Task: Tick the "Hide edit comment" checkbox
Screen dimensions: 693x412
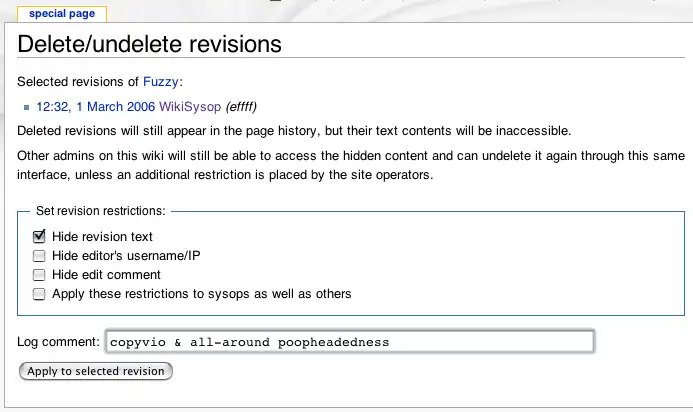Action: [x=40, y=275]
